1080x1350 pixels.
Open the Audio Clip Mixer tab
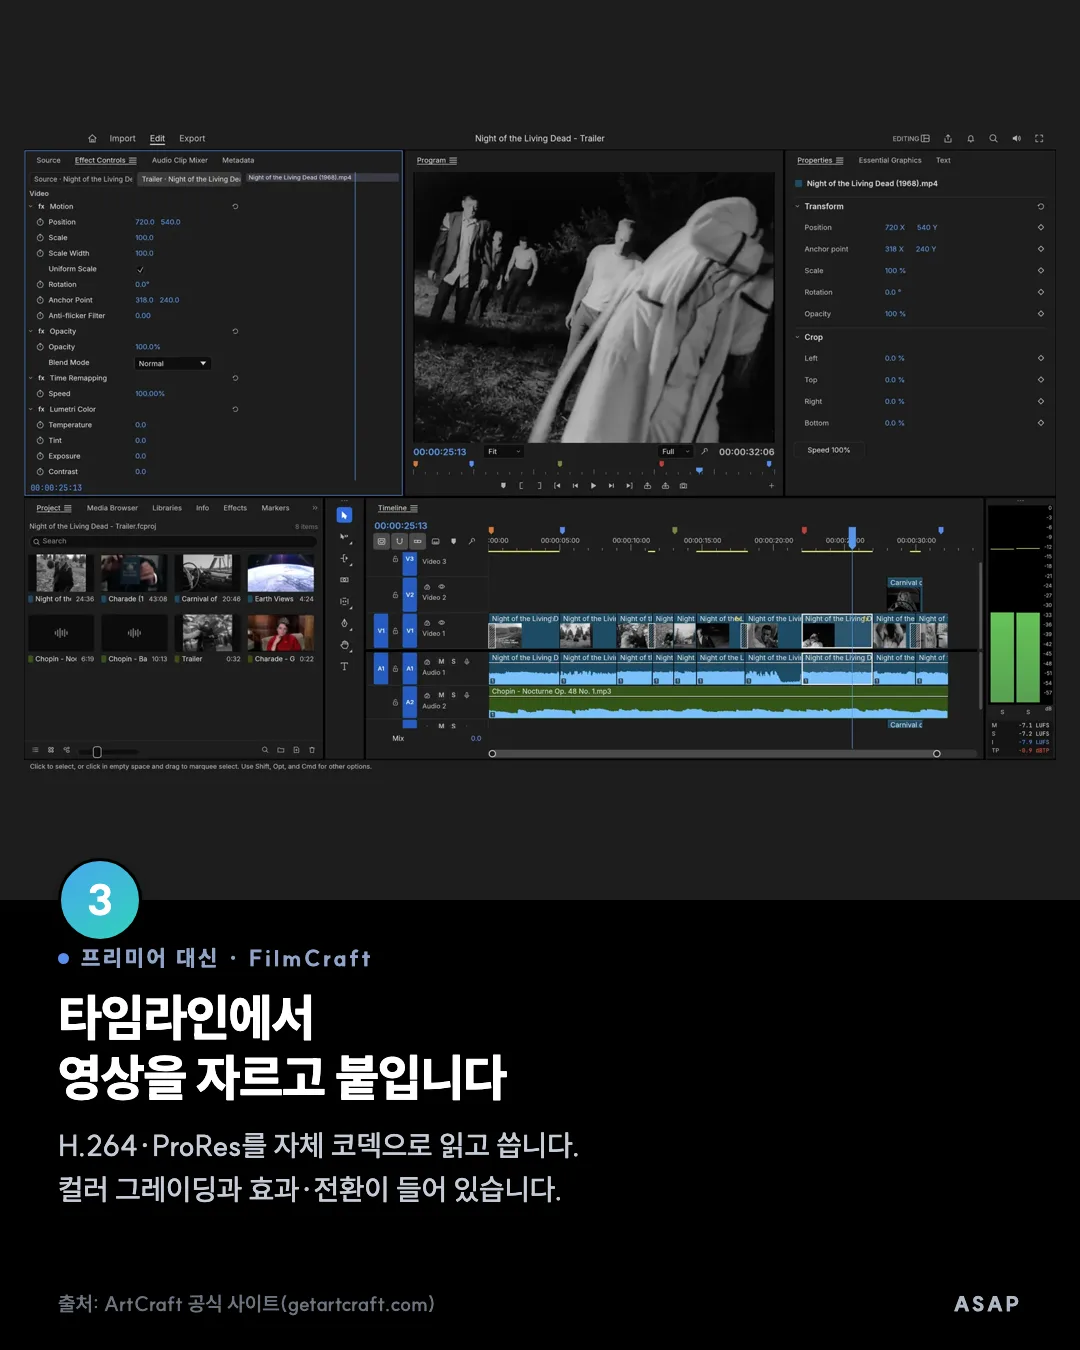point(180,160)
